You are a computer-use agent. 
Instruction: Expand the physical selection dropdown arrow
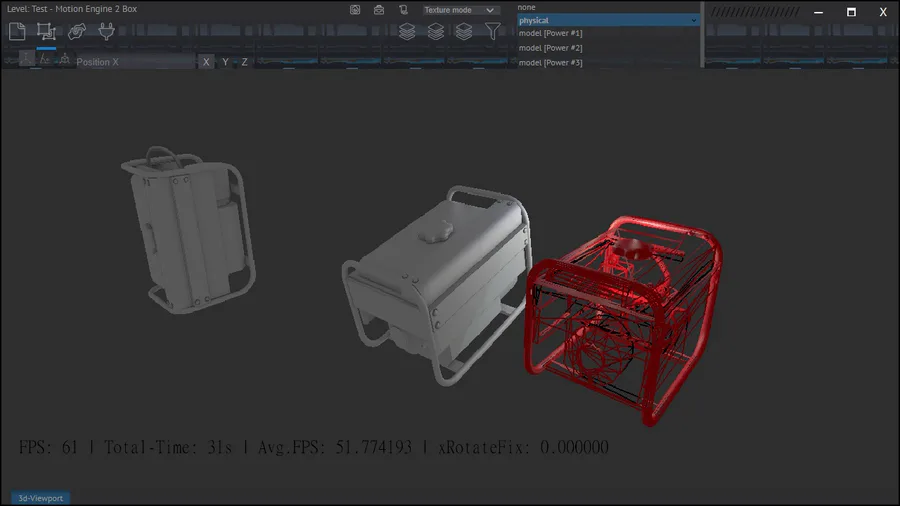pyautogui.click(x=693, y=20)
